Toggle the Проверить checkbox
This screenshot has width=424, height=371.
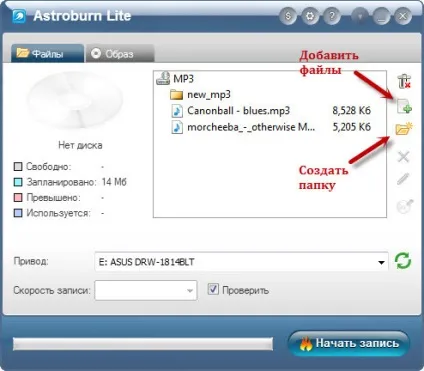[213, 289]
